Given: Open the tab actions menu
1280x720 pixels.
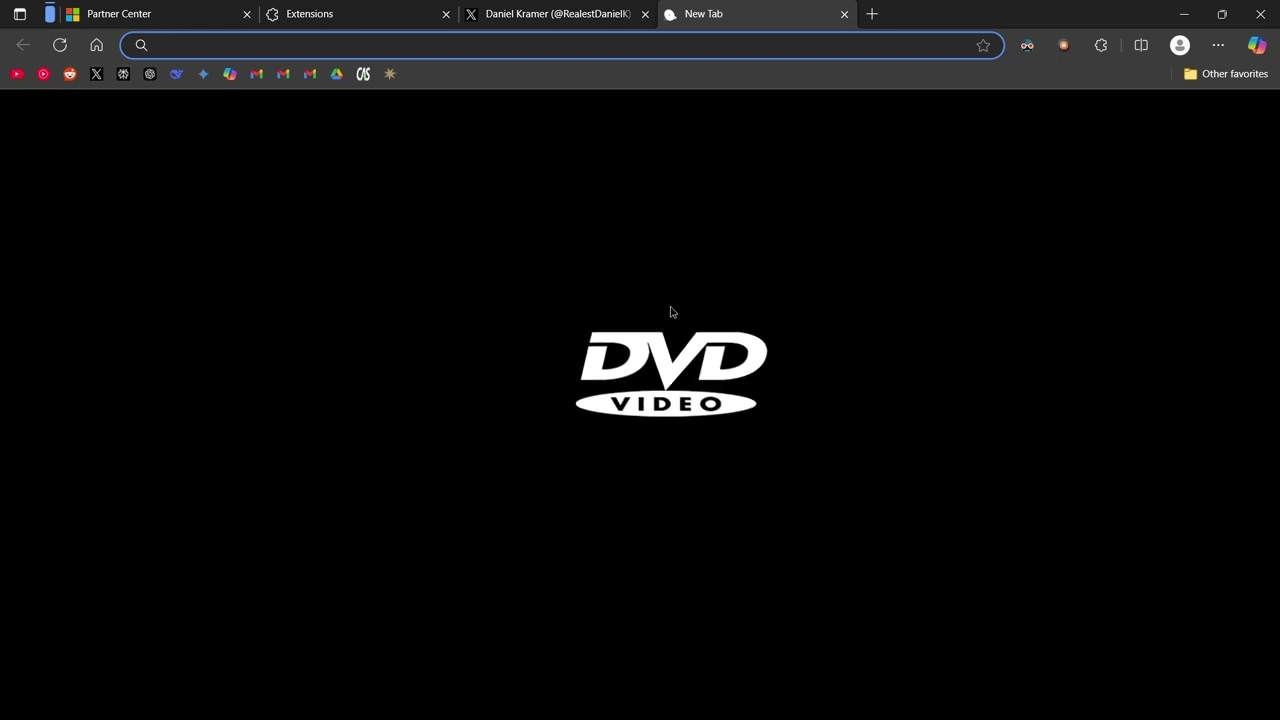Looking at the screenshot, I should [x=19, y=14].
